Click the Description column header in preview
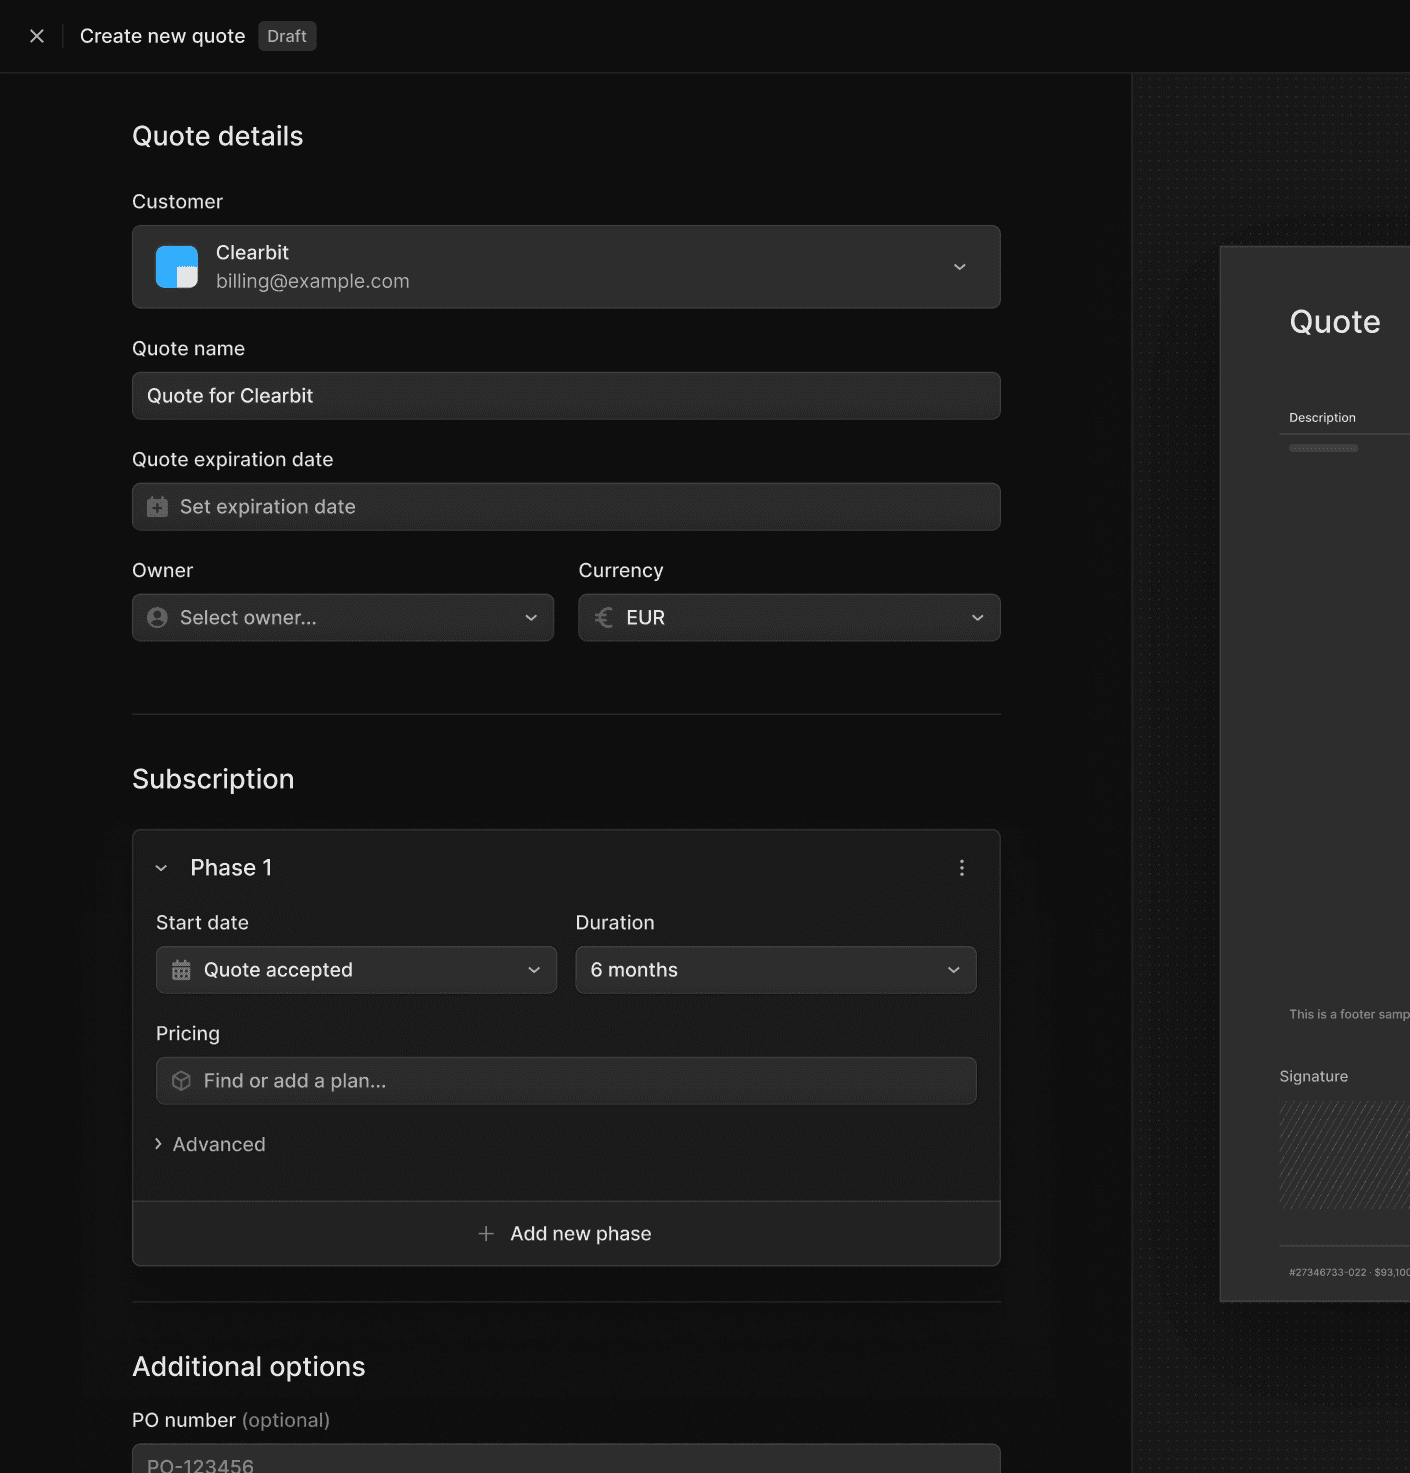 [1322, 418]
